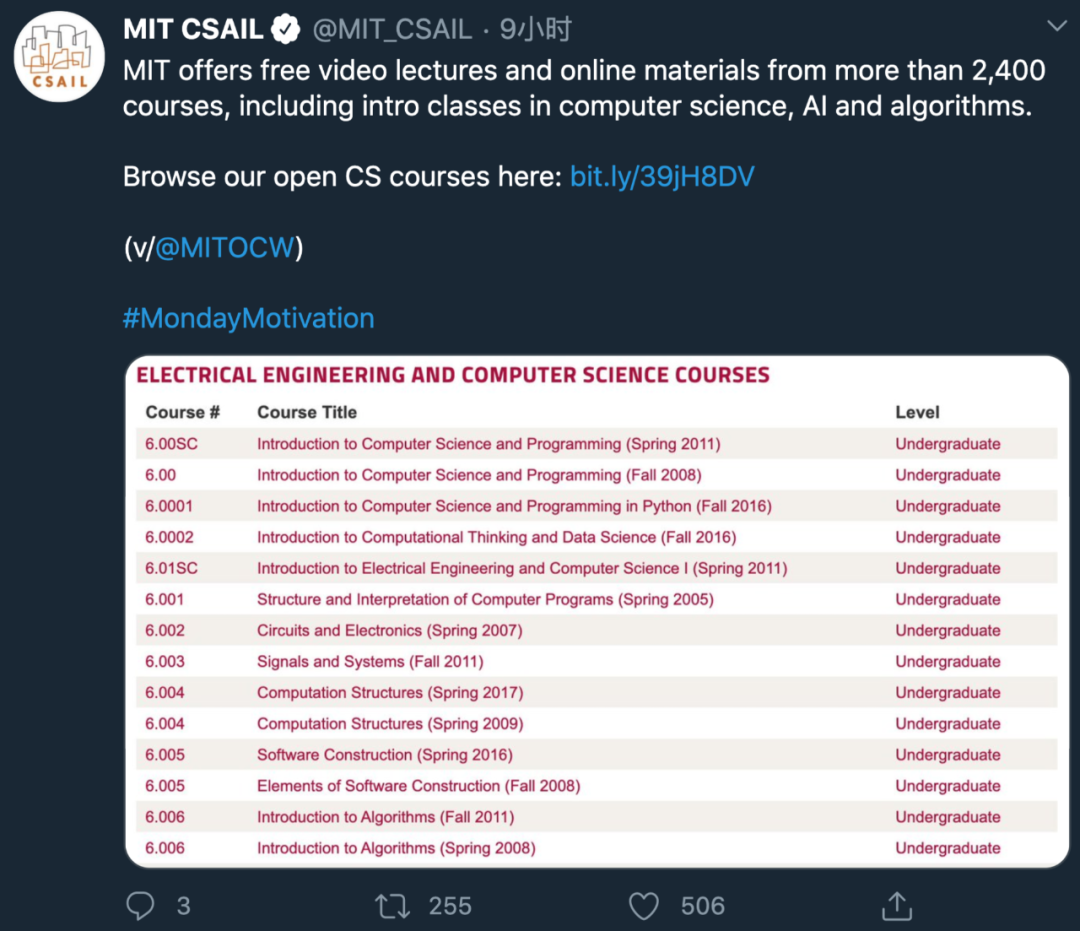This screenshot has width=1080, height=931.
Task: Share the tweet via the upload icon
Action: 896,906
